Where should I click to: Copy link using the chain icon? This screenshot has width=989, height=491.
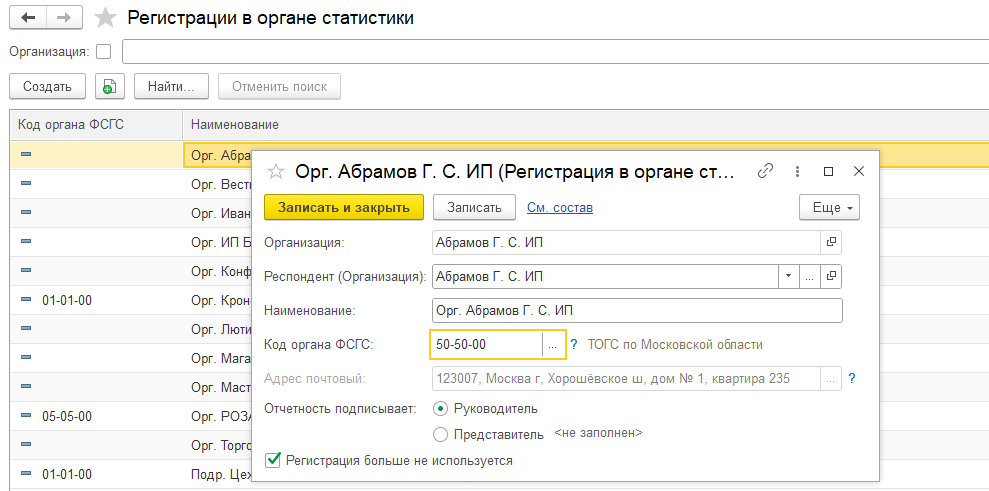[766, 171]
